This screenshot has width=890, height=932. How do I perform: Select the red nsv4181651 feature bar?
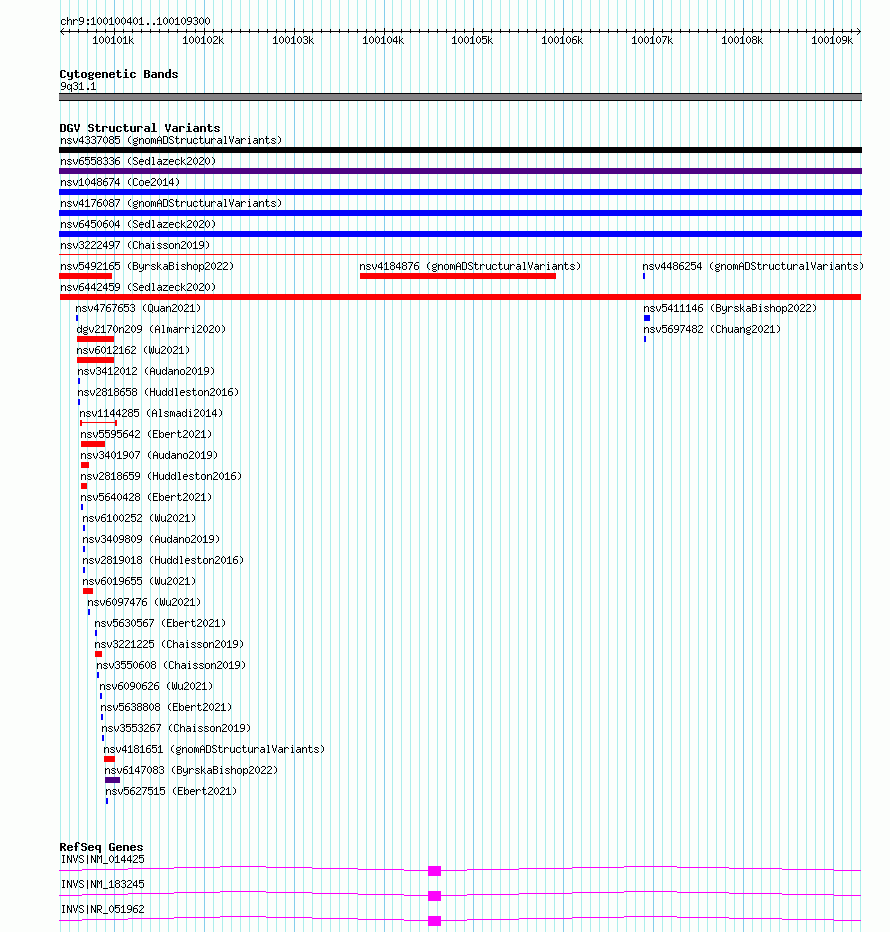pyautogui.click(x=109, y=759)
